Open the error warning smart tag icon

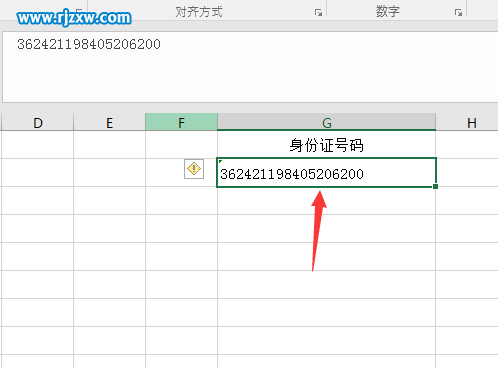pyautogui.click(x=194, y=169)
